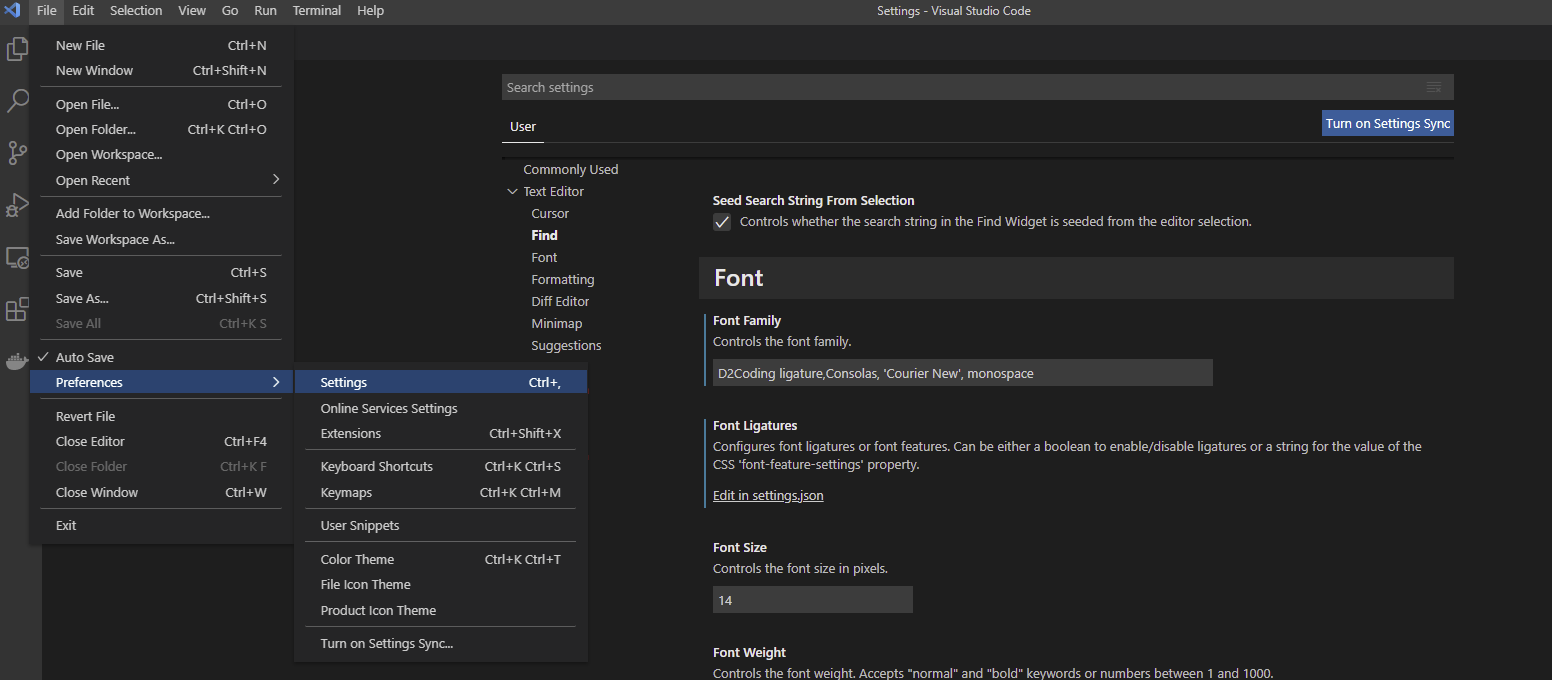Viewport: 1552px width, 680px height.
Task: Toggle Seed Search String From Selection checkbox
Action: 722,222
